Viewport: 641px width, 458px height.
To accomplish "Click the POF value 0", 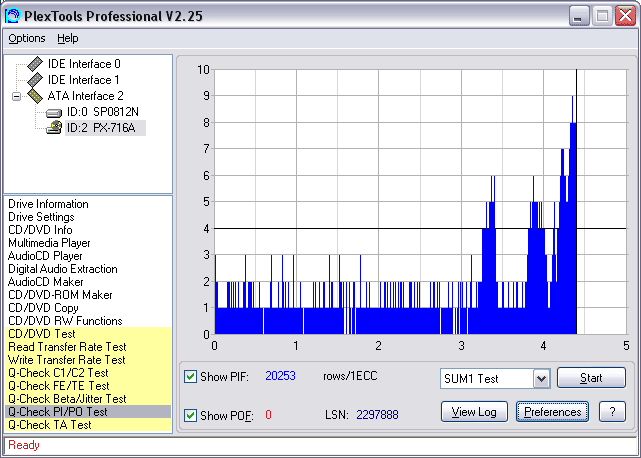I will pos(268,415).
